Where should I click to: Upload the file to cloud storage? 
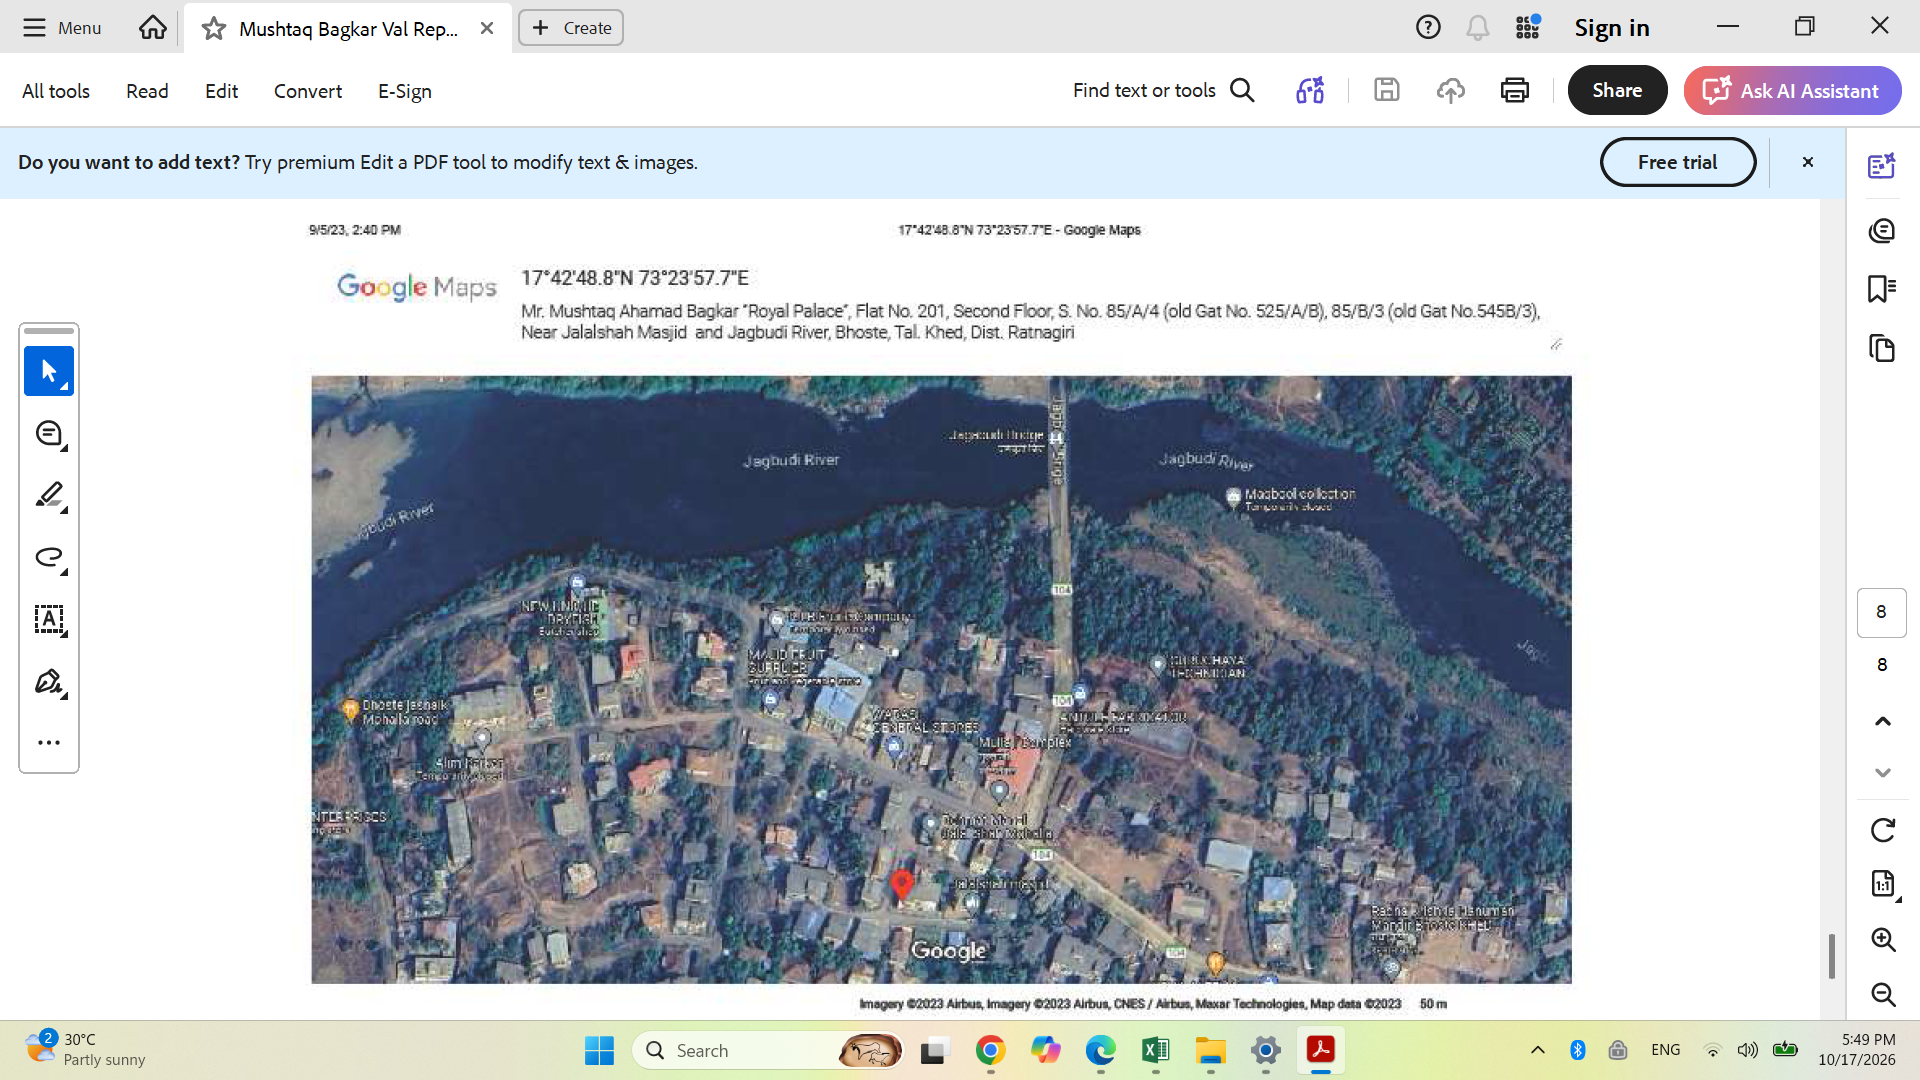[x=1451, y=91]
